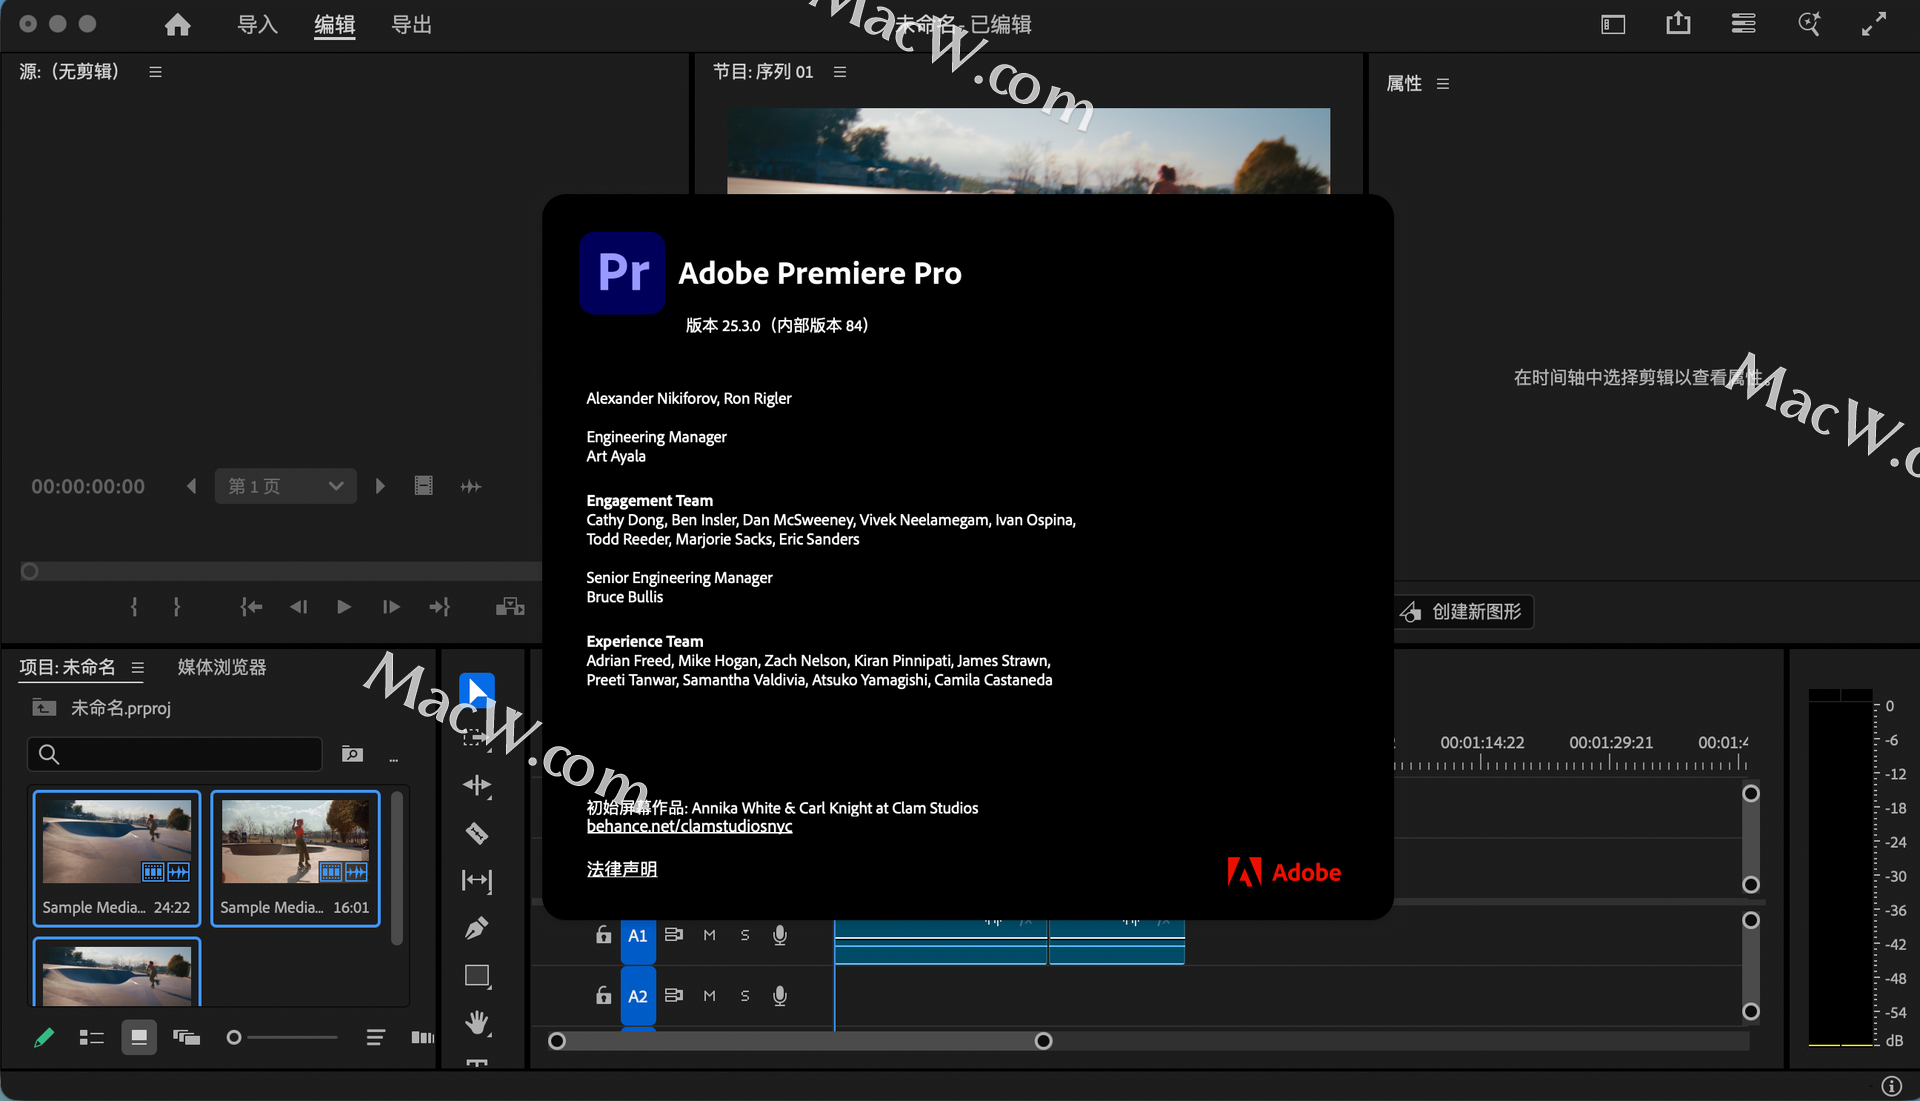1920x1101 pixels.
Task: Click the quick export share icon
Action: click(1678, 23)
